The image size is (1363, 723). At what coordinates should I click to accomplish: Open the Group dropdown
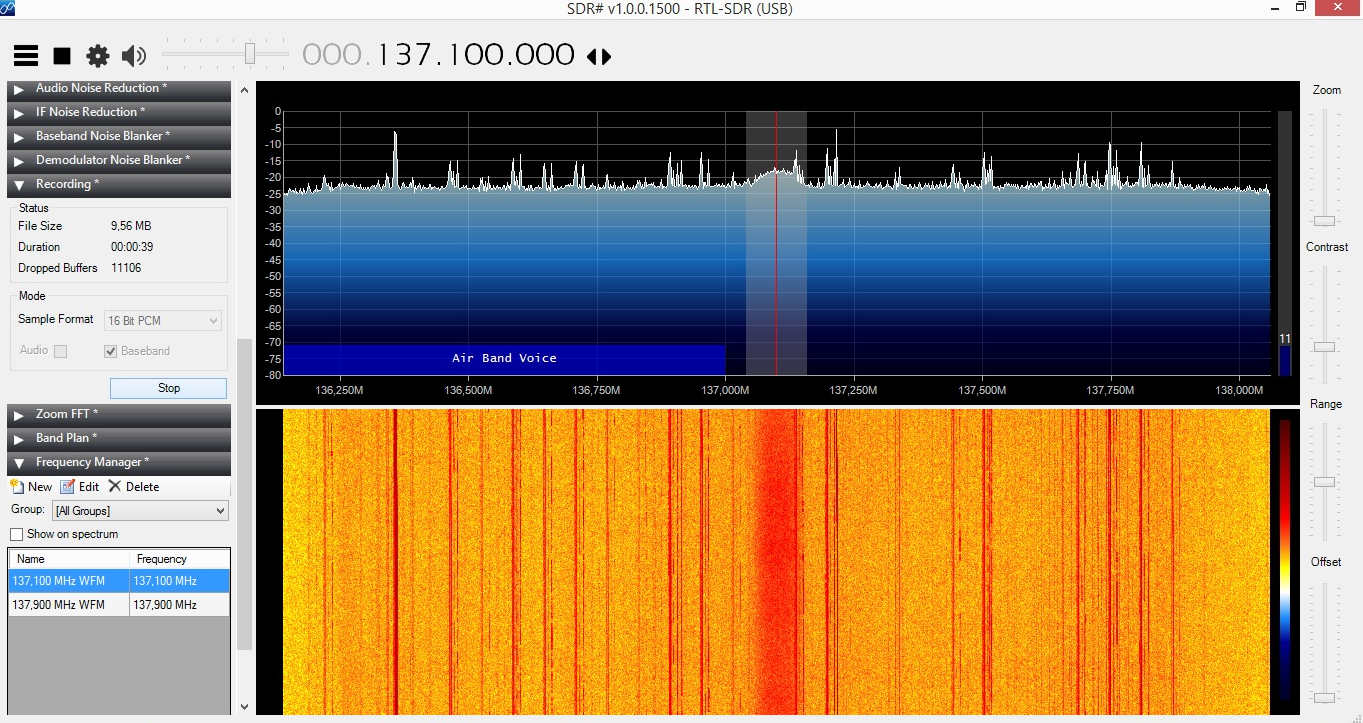140,511
